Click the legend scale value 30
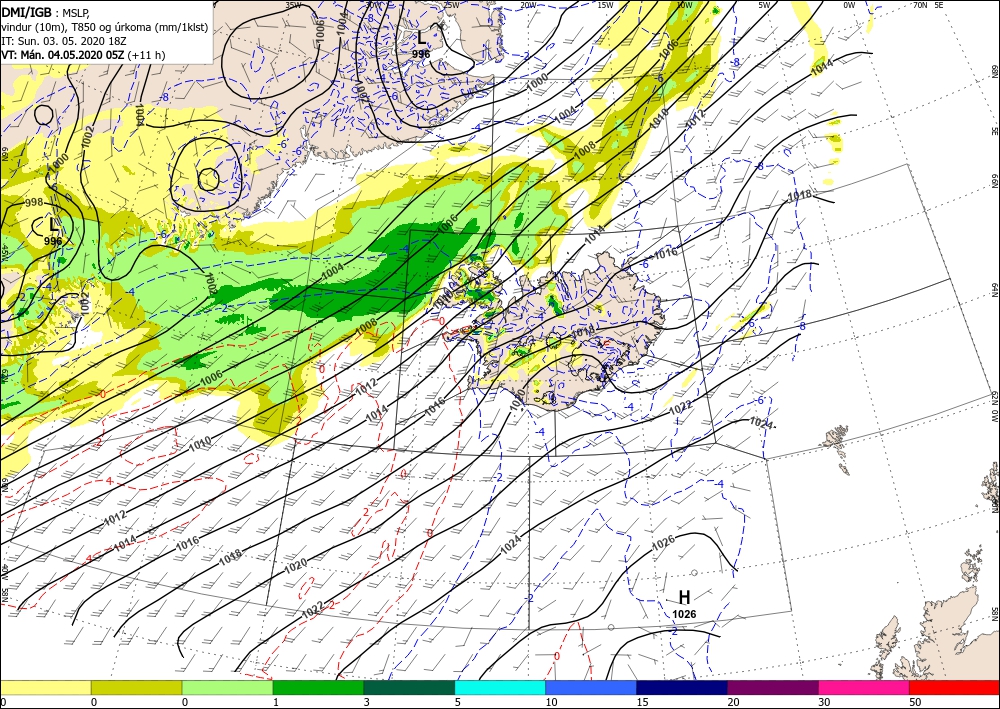Image resolution: width=1000 pixels, height=709 pixels. pos(824,702)
